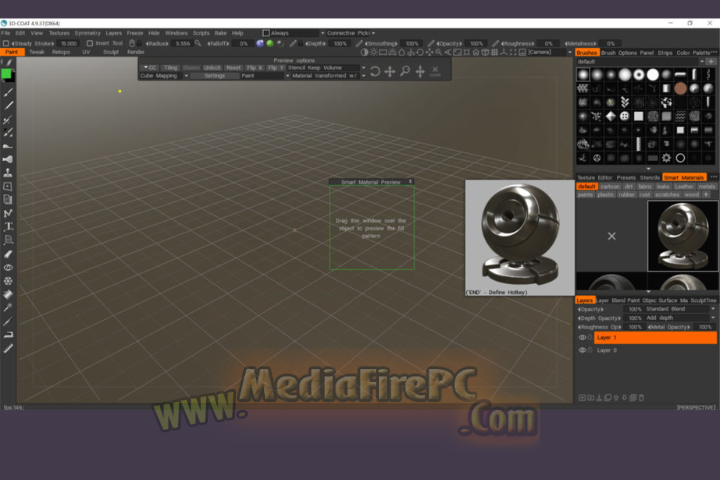Click plus button next to default brush set
The height and width of the screenshot is (480, 720).
click(711, 62)
